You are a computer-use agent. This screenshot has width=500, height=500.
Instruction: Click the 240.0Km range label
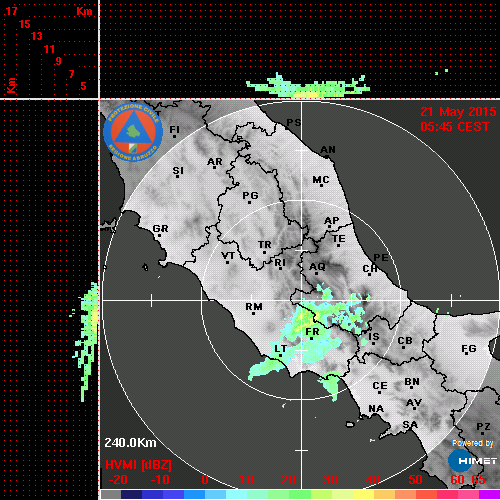(x=130, y=443)
